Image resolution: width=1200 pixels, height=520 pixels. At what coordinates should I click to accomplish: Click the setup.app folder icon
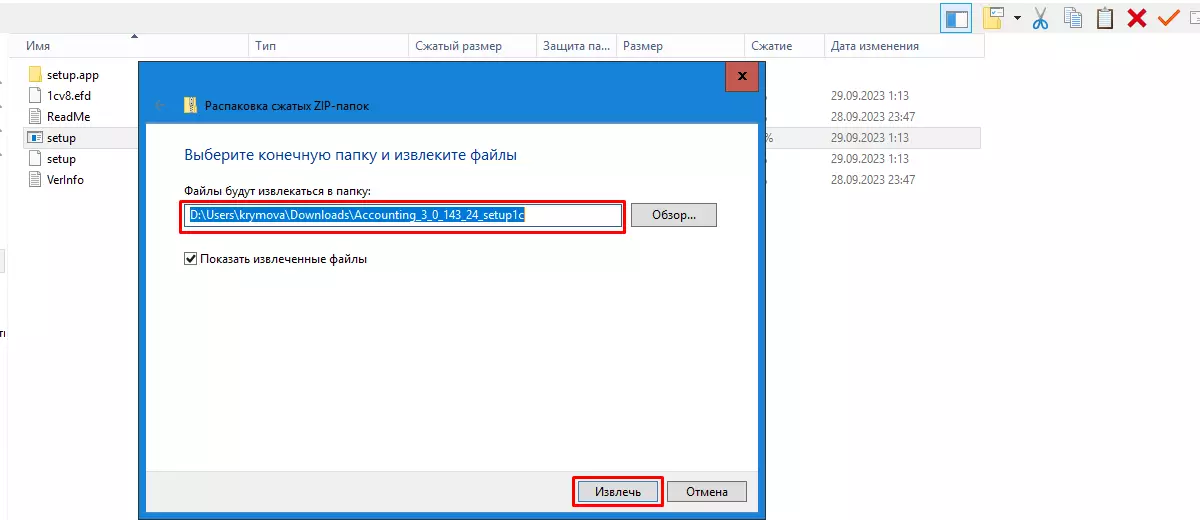[x=35, y=75]
